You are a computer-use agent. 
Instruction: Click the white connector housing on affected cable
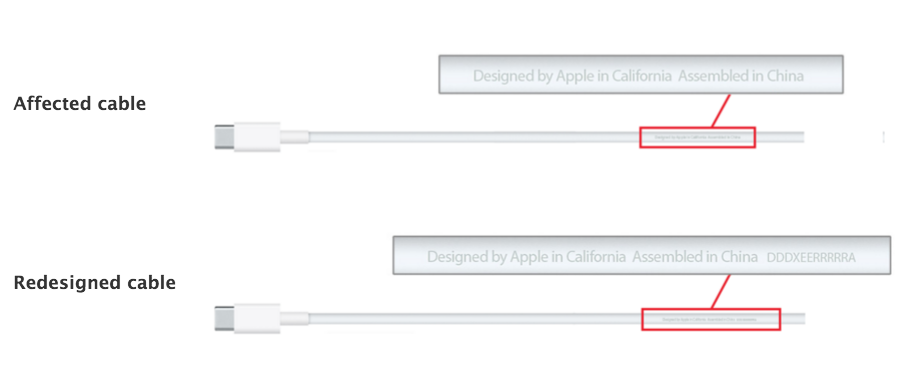click(x=257, y=137)
